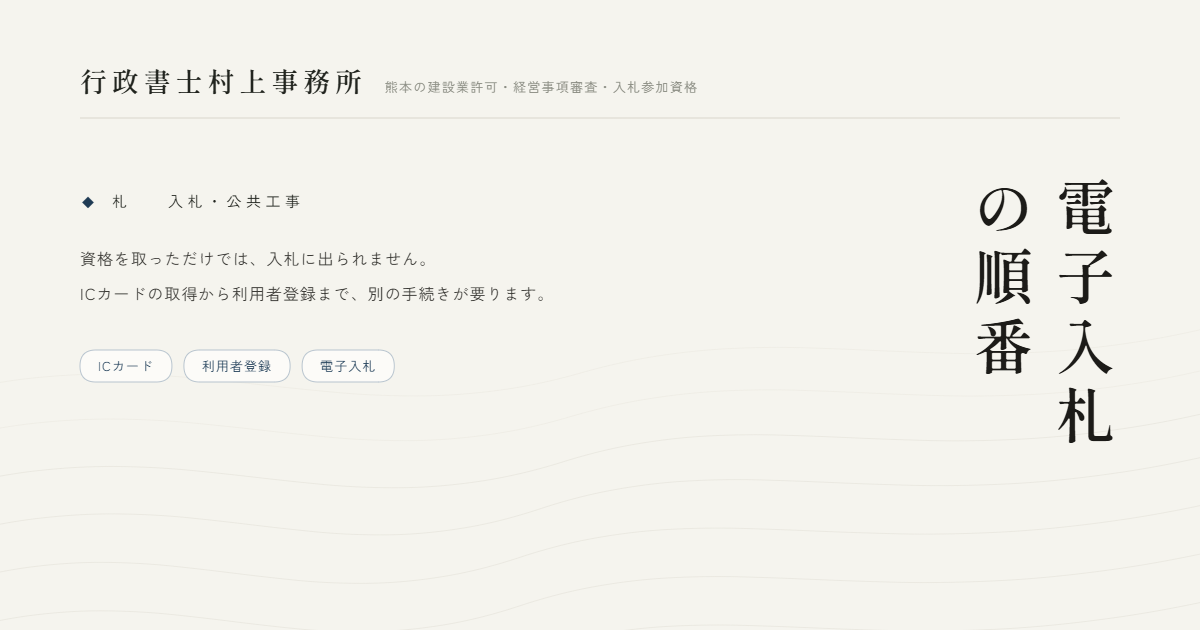The width and height of the screenshot is (1200, 630).
Task: Select the ICカード tag pill
Action: pos(126,366)
